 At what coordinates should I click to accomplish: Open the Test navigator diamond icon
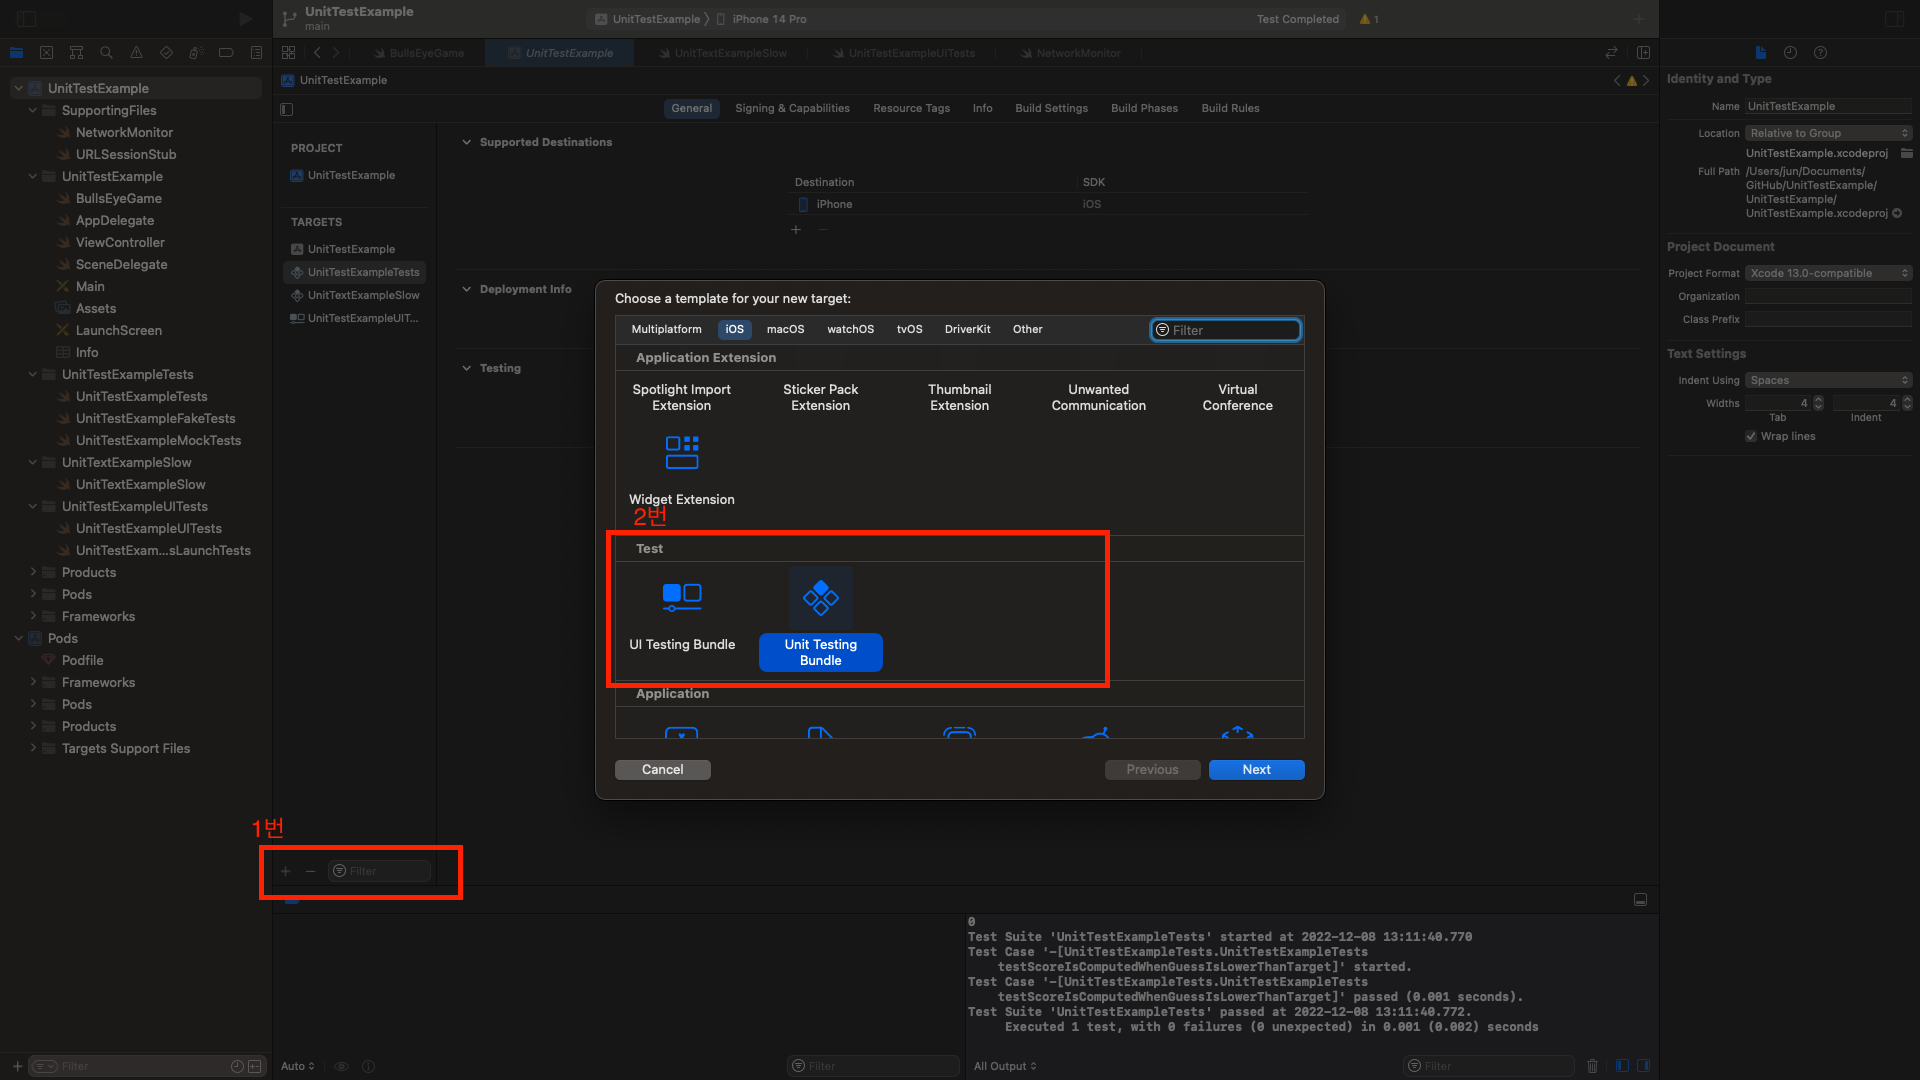coord(166,53)
